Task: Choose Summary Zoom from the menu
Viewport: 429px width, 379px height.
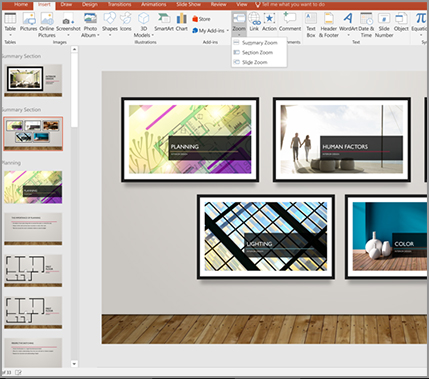Action: click(x=259, y=43)
